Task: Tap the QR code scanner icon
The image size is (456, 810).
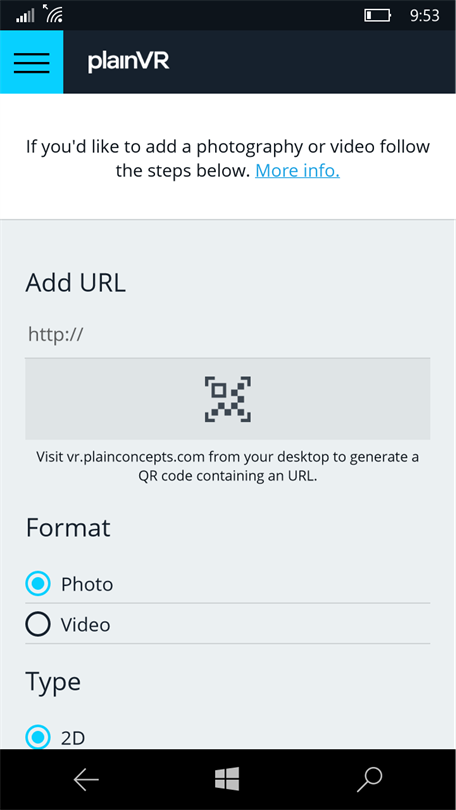Action: pyautogui.click(x=228, y=399)
